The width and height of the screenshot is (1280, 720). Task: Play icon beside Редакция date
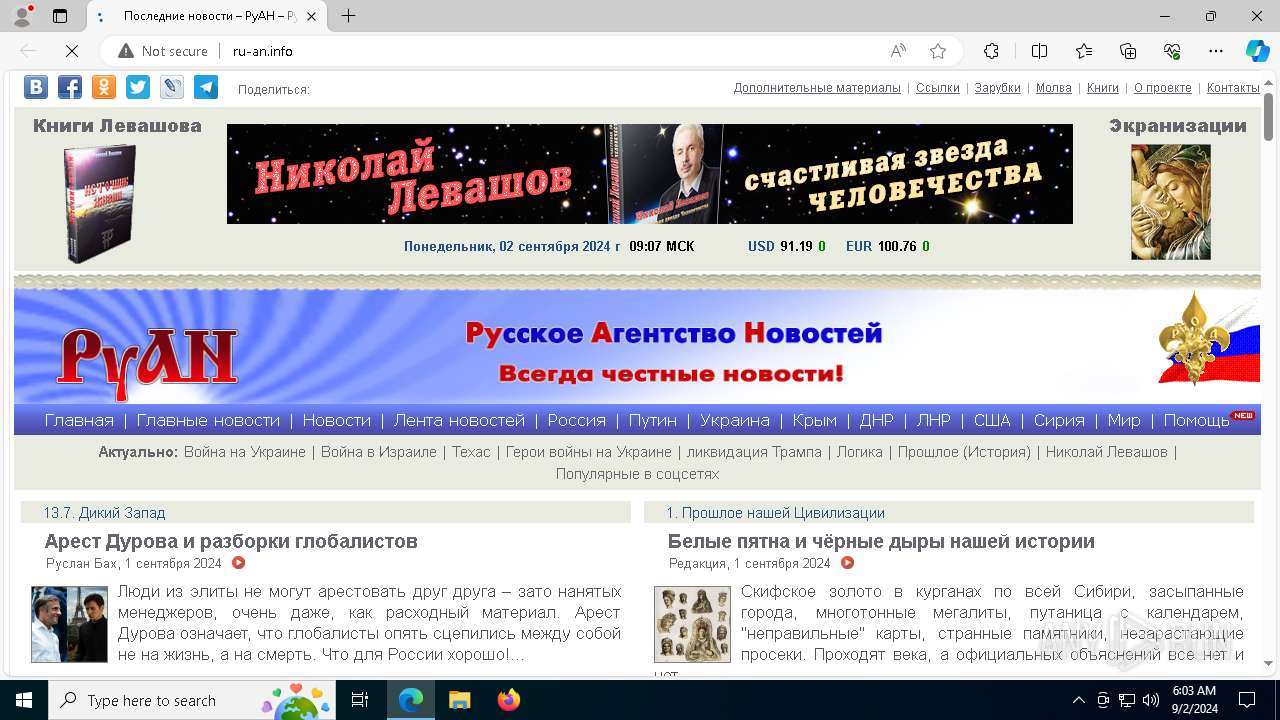(x=847, y=563)
